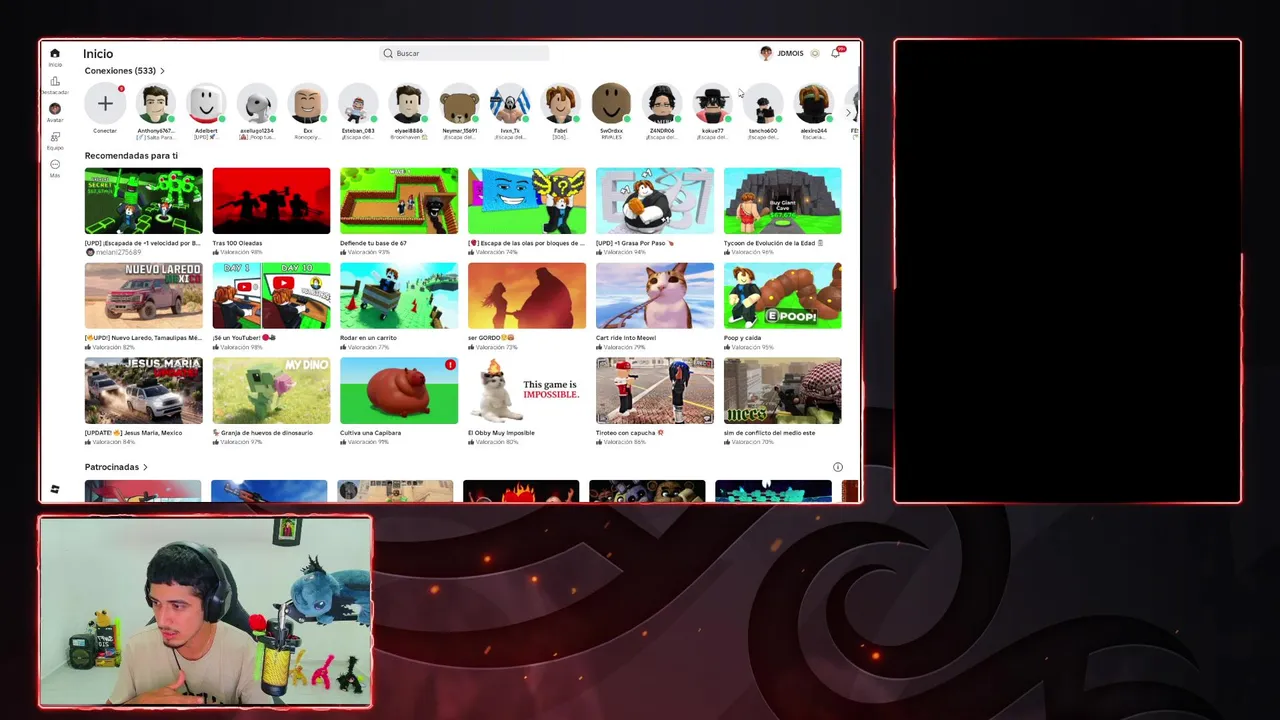Open the ¡Sé un YouTuber! game
Screen dimensions: 1280x720
(271, 296)
